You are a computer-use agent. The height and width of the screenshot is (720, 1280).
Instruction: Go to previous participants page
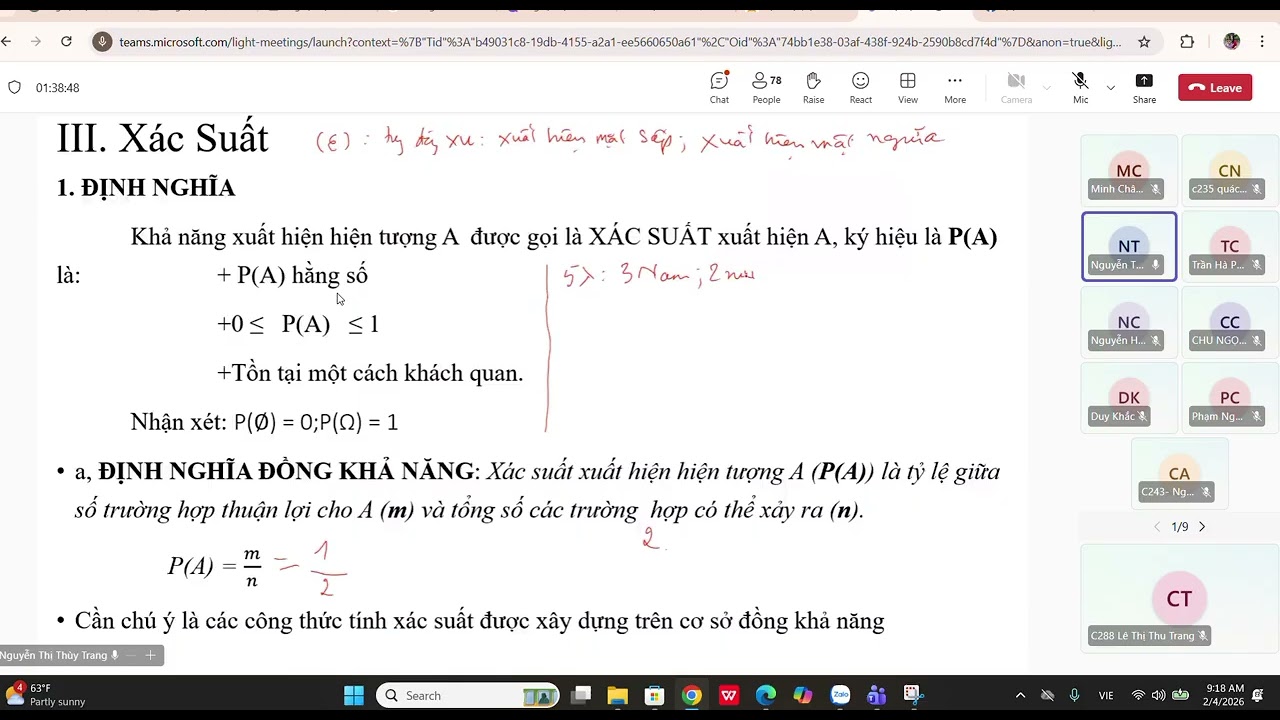1157,527
